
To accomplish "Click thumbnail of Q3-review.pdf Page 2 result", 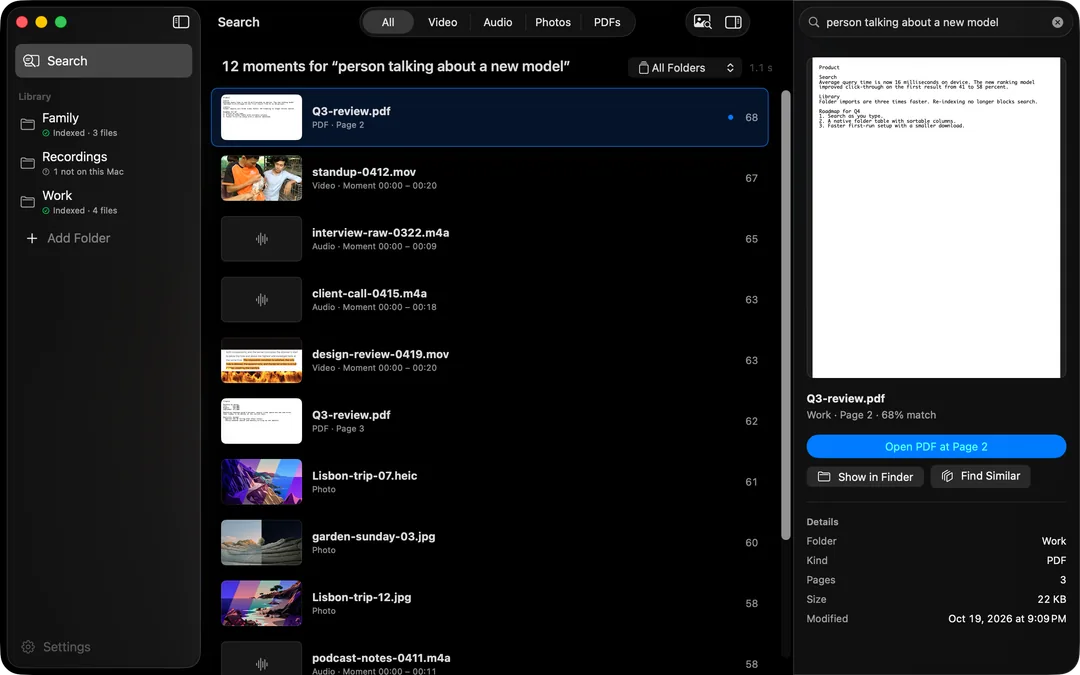I will click(261, 117).
